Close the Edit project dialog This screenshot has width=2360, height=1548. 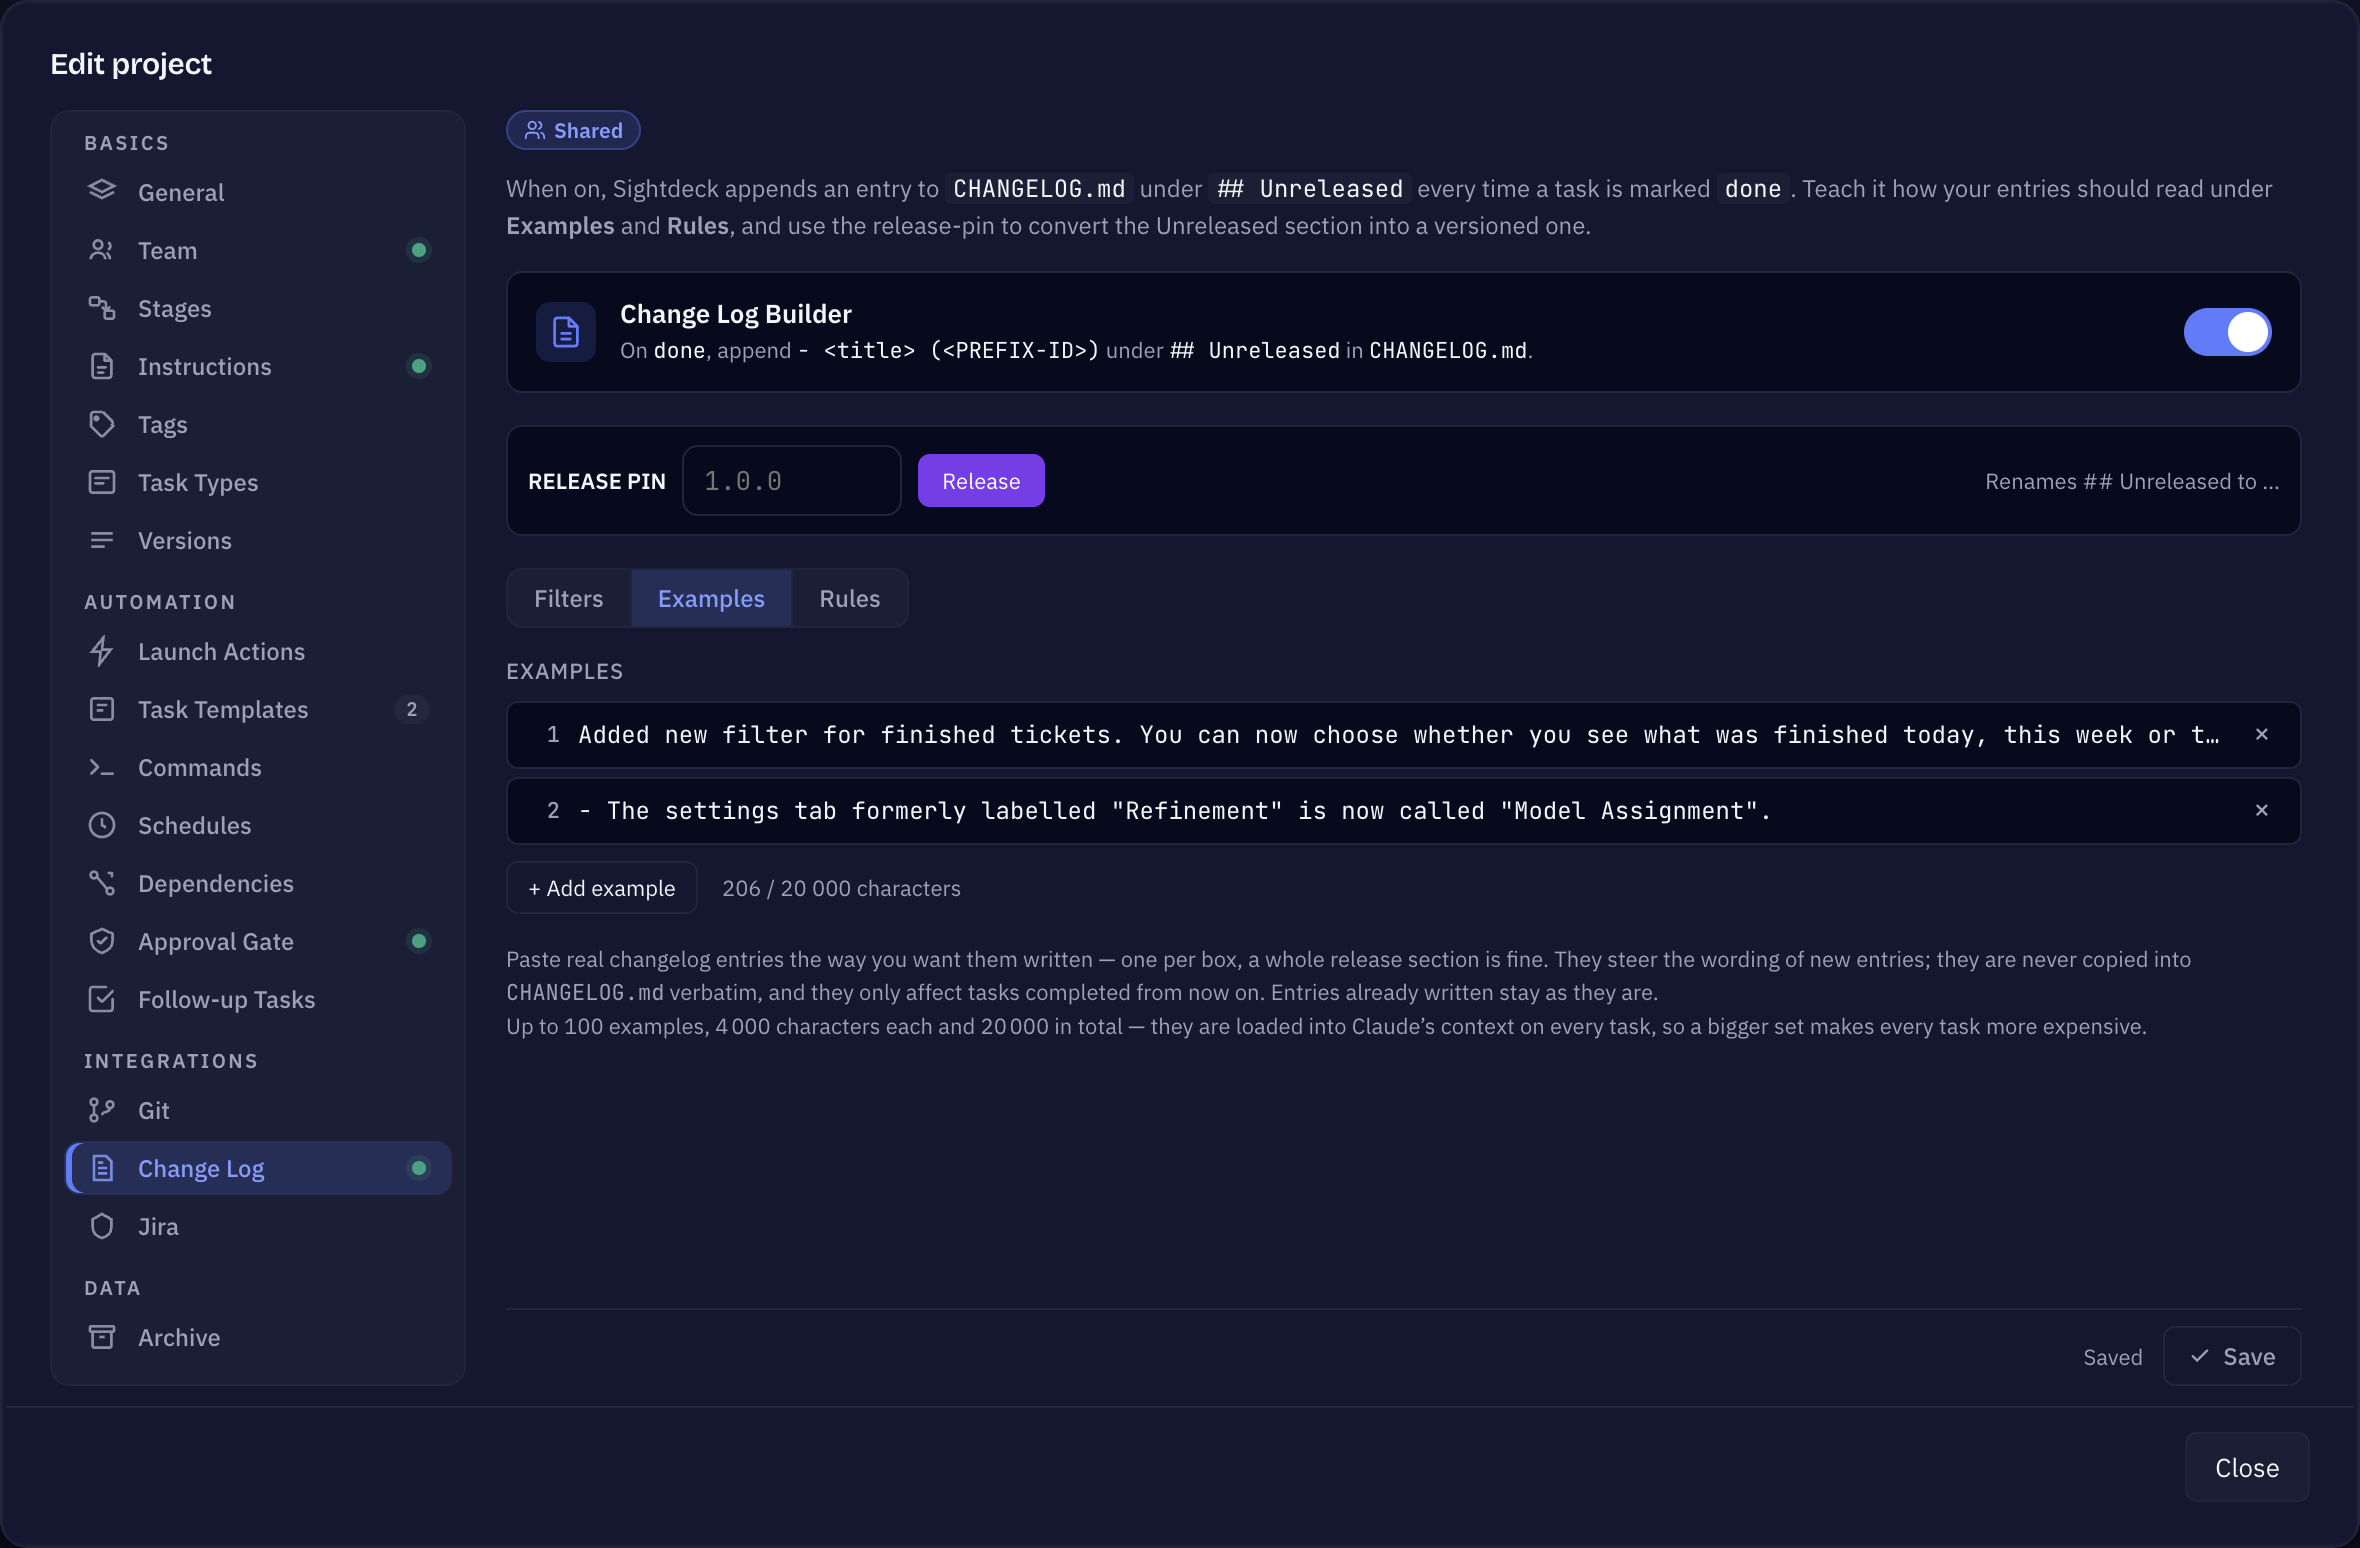click(x=2247, y=1467)
